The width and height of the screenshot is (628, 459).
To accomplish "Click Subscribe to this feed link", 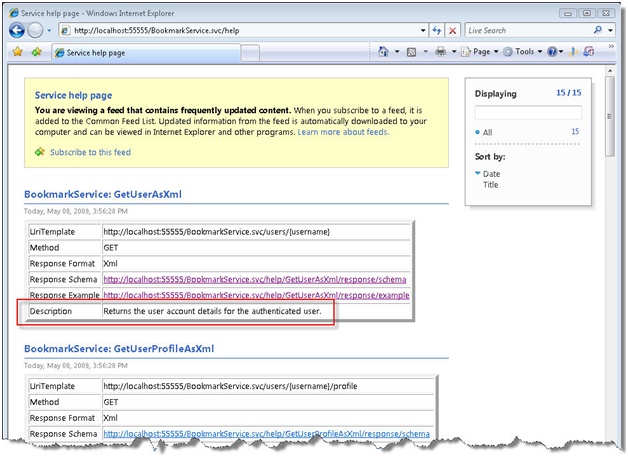I will [91, 152].
